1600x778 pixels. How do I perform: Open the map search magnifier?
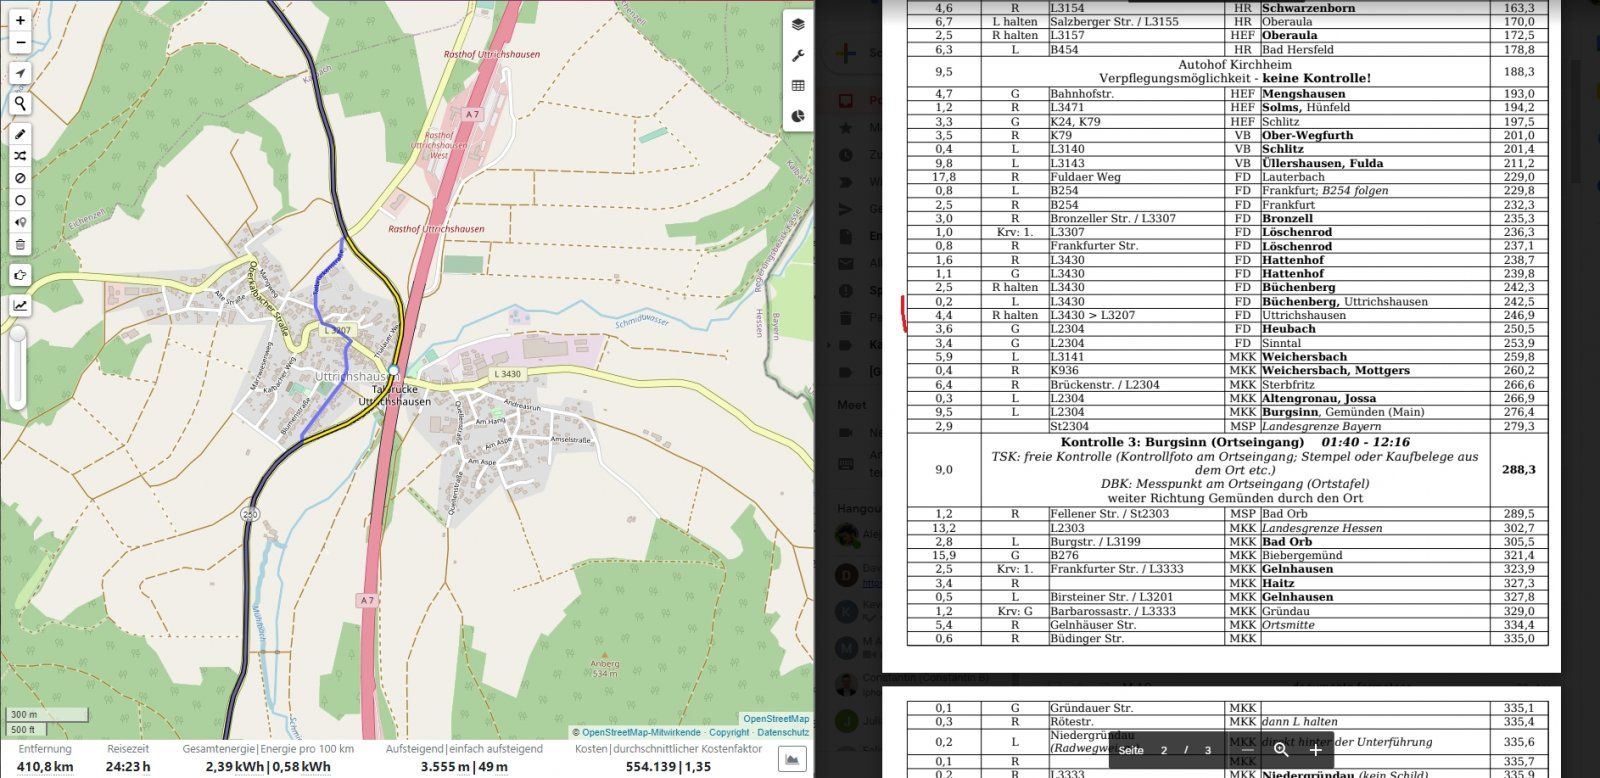20,103
